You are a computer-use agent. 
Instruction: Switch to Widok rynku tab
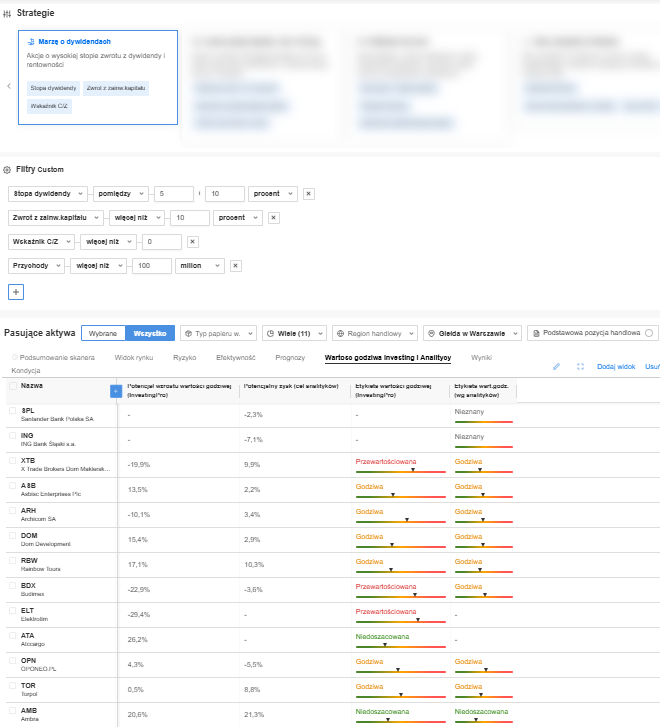point(134,357)
